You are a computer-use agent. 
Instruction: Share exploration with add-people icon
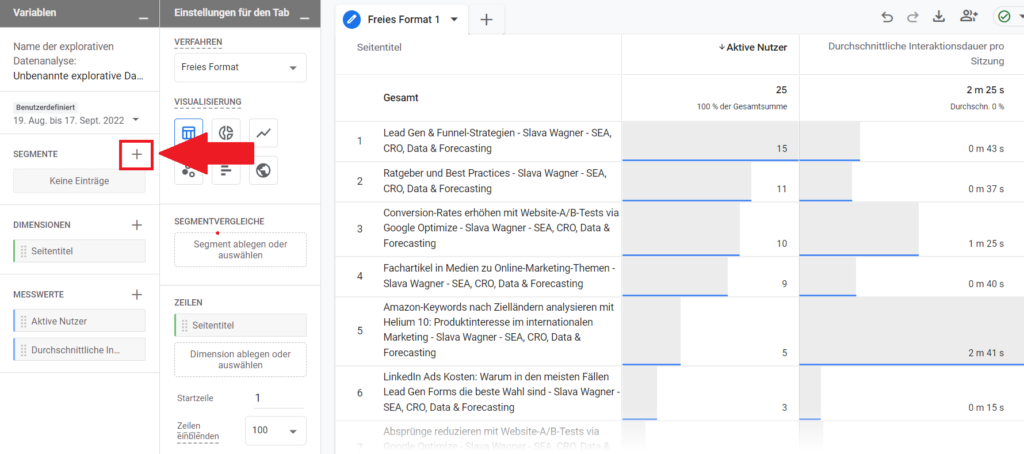click(x=969, y=18)
